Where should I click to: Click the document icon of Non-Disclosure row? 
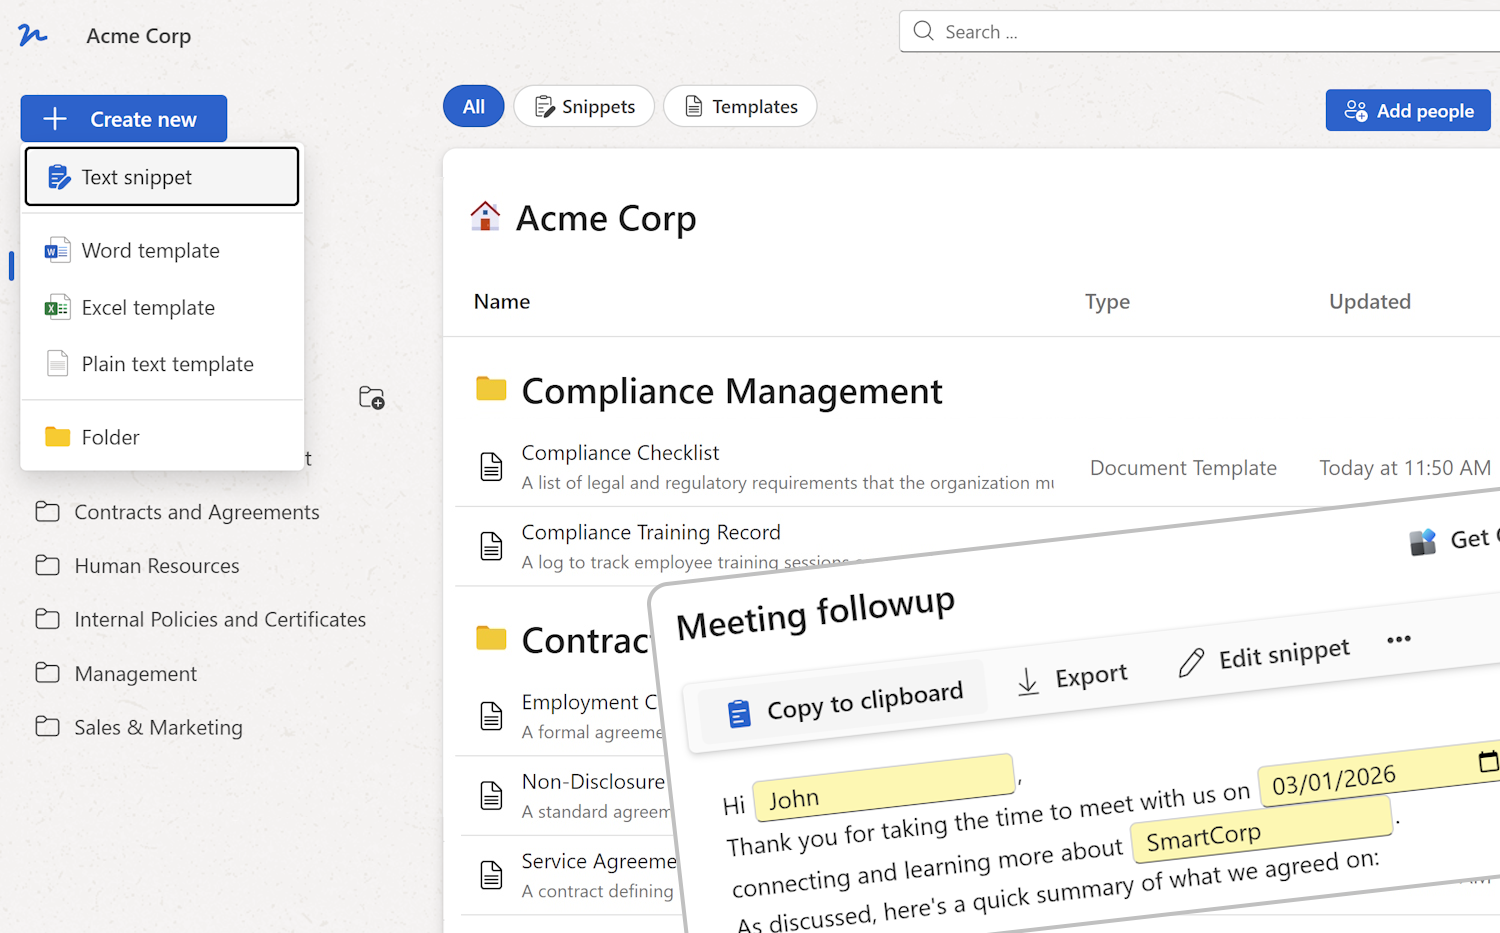pos(491,796)
